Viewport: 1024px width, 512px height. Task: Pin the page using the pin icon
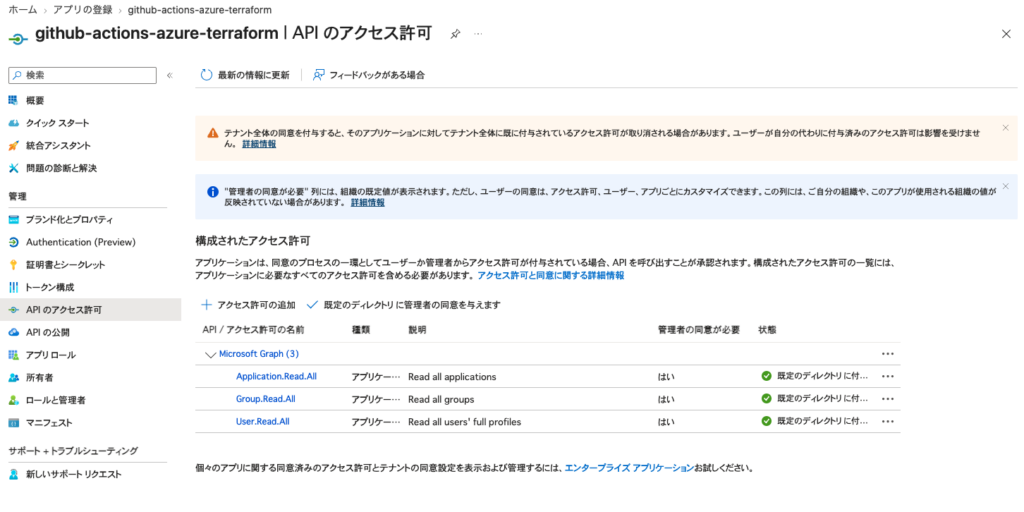455,34
